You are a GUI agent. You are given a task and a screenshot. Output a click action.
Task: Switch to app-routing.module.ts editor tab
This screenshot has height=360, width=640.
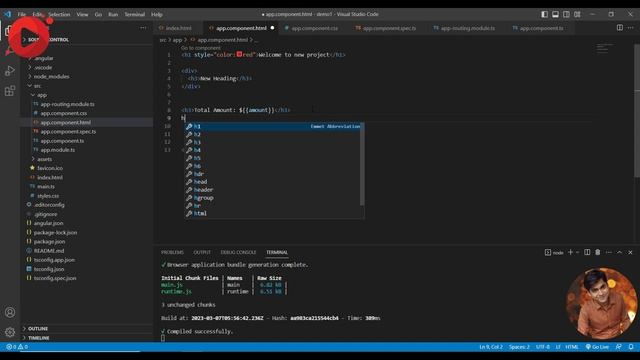(x=468, y=28)
